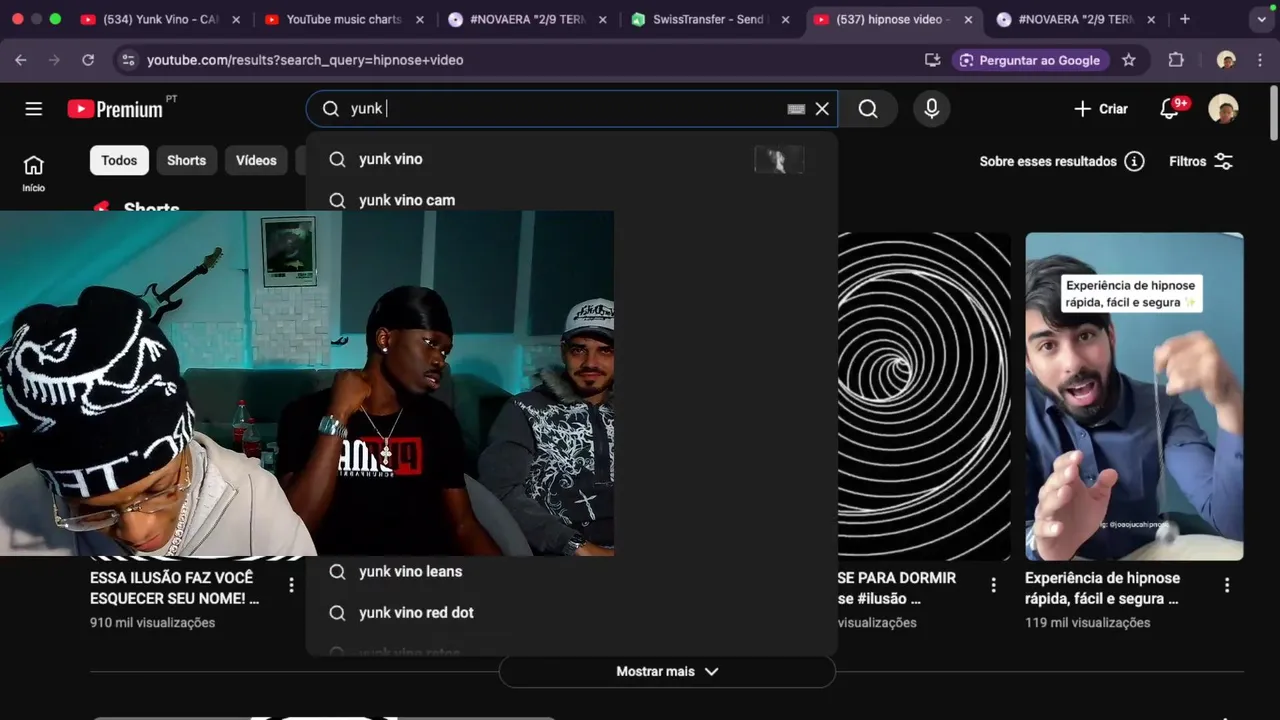Image resolution: width=1280 pixels, height=720 pixels.
Task: Click the address bar URL
Action: click(x=305, y=60)
